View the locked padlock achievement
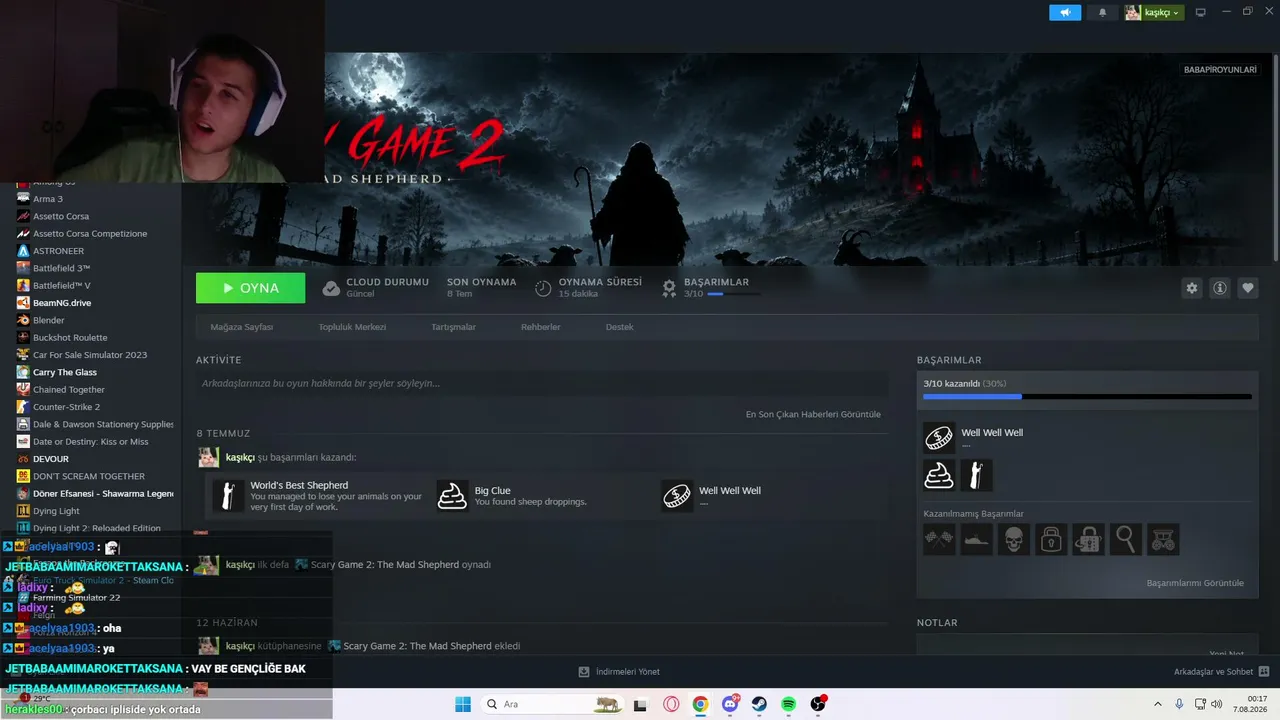The image size is (1280, 720). (1051, 539)
